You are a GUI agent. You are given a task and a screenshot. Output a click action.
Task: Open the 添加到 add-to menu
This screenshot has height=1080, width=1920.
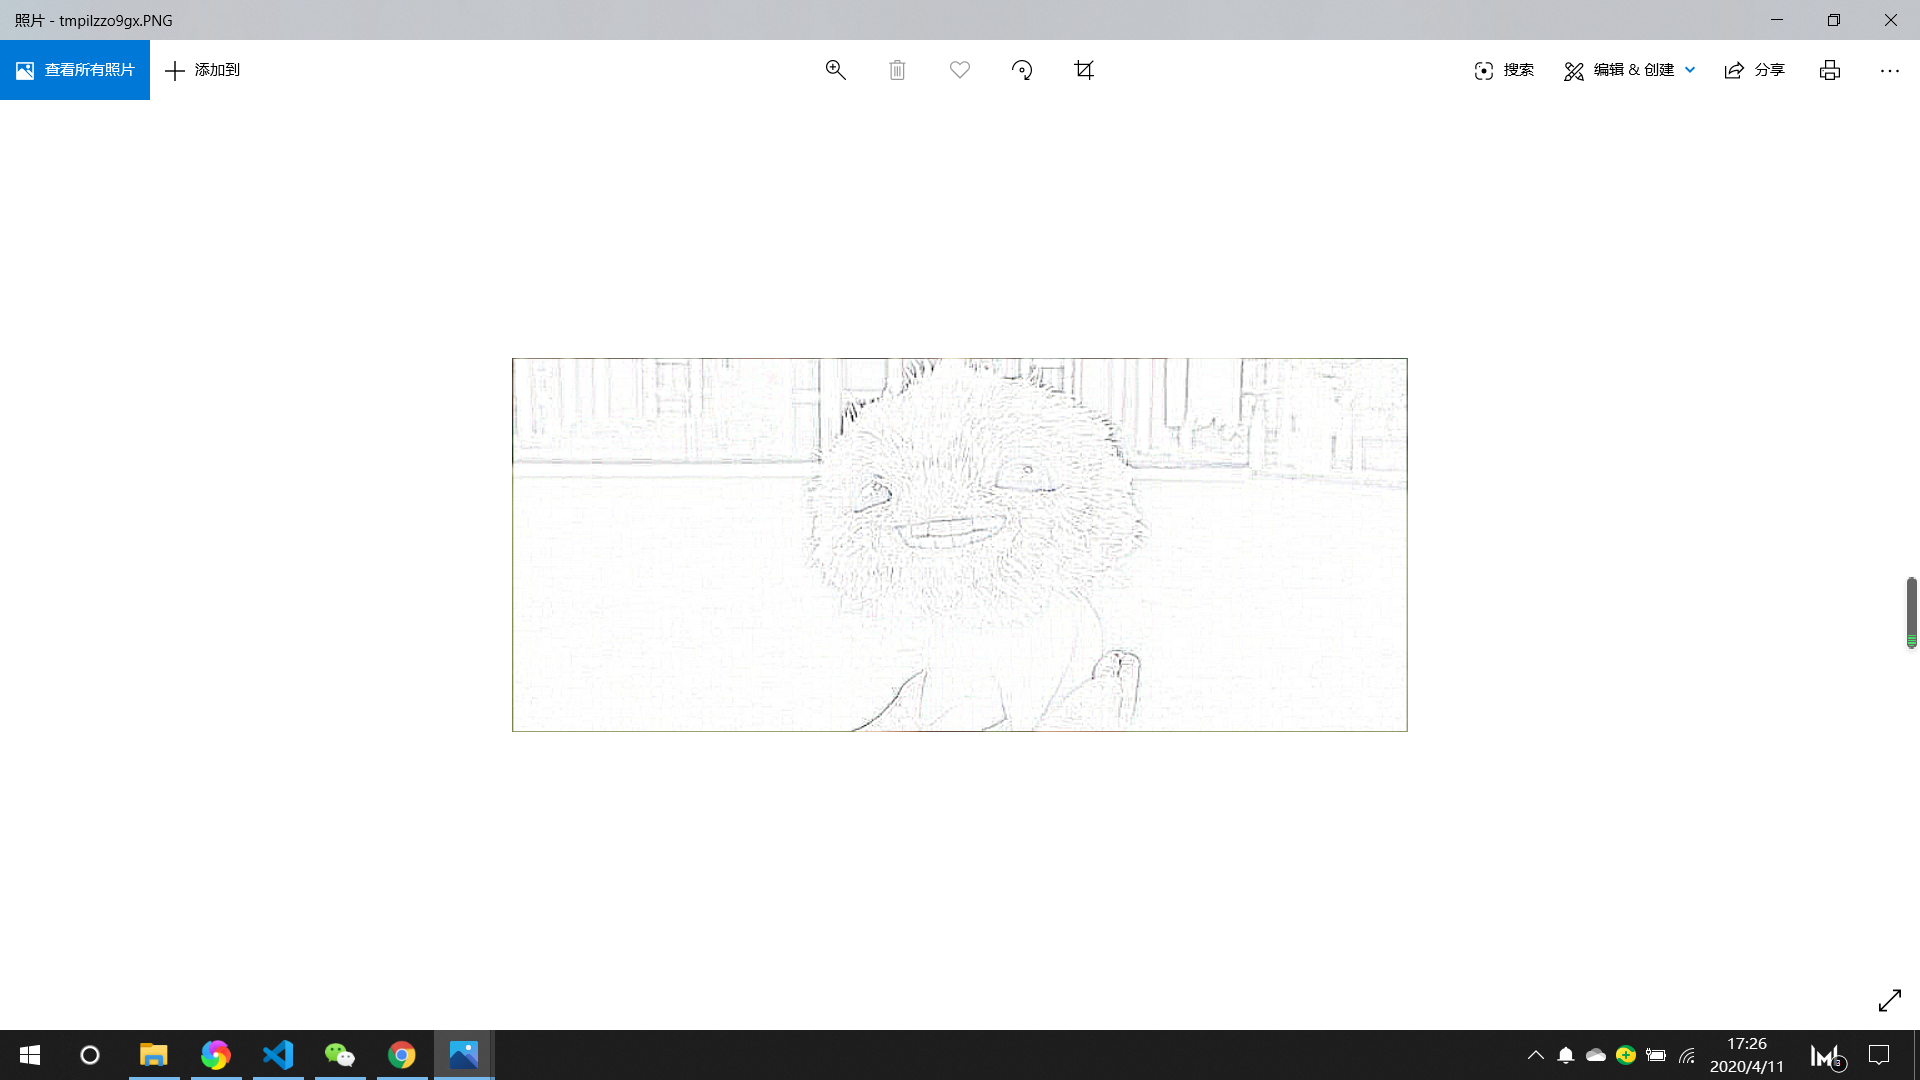(202, 70)
